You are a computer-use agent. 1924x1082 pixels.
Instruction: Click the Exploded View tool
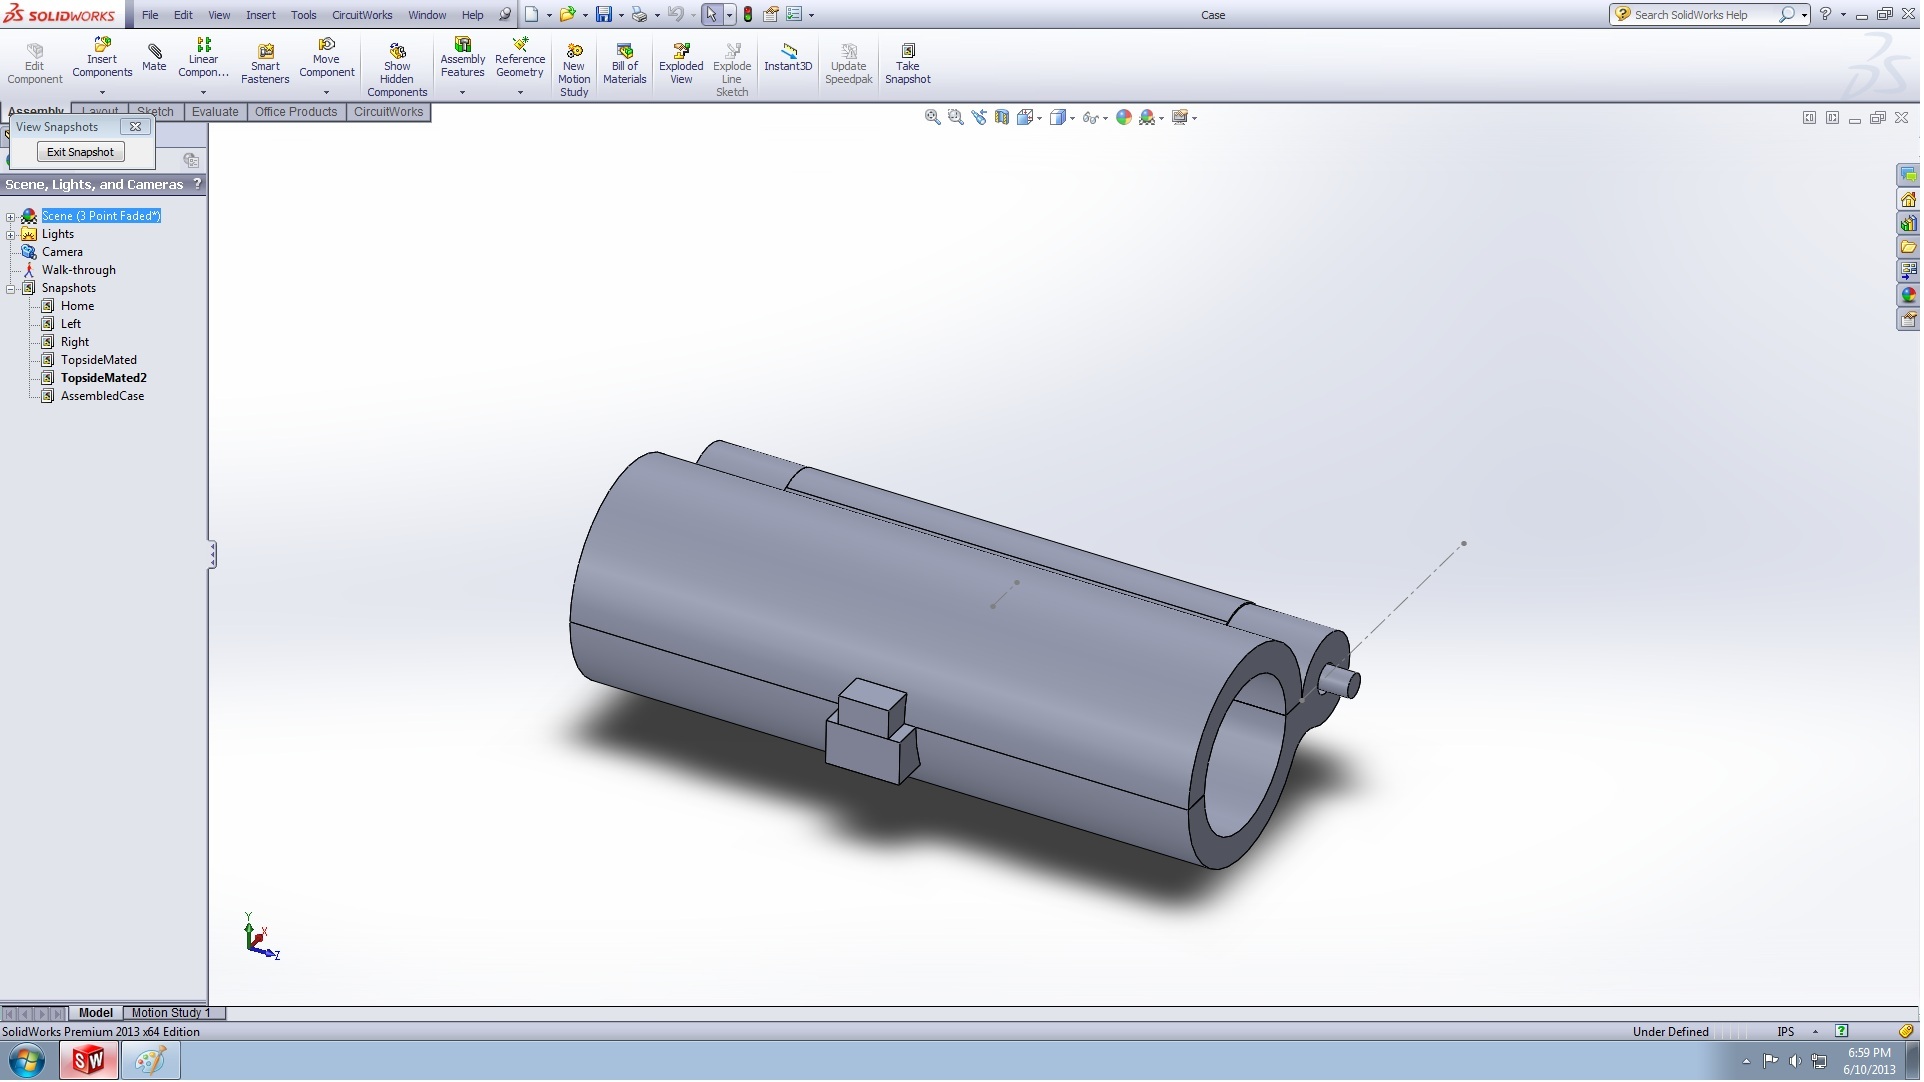(x=681, y=64)
